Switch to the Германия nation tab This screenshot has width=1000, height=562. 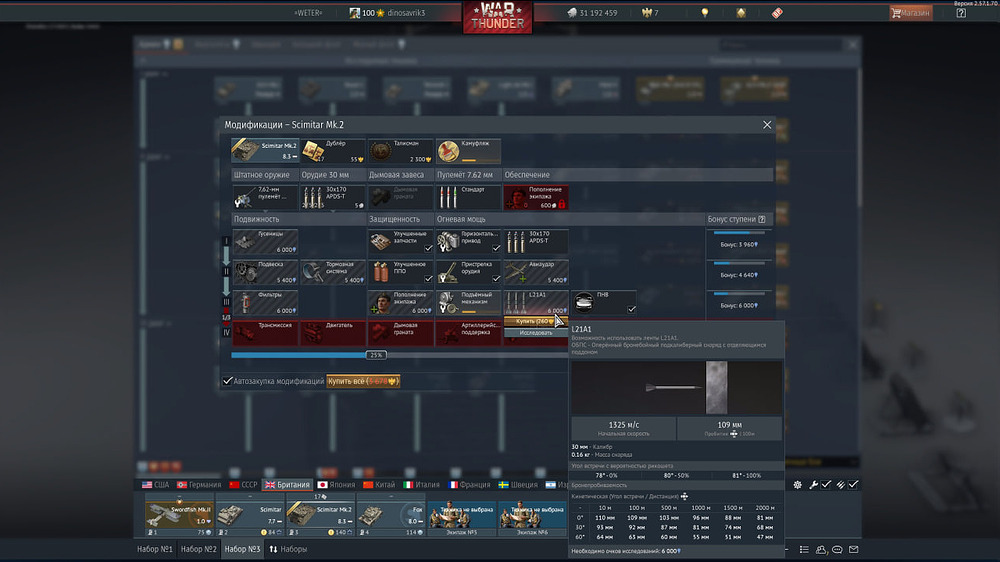199,485
